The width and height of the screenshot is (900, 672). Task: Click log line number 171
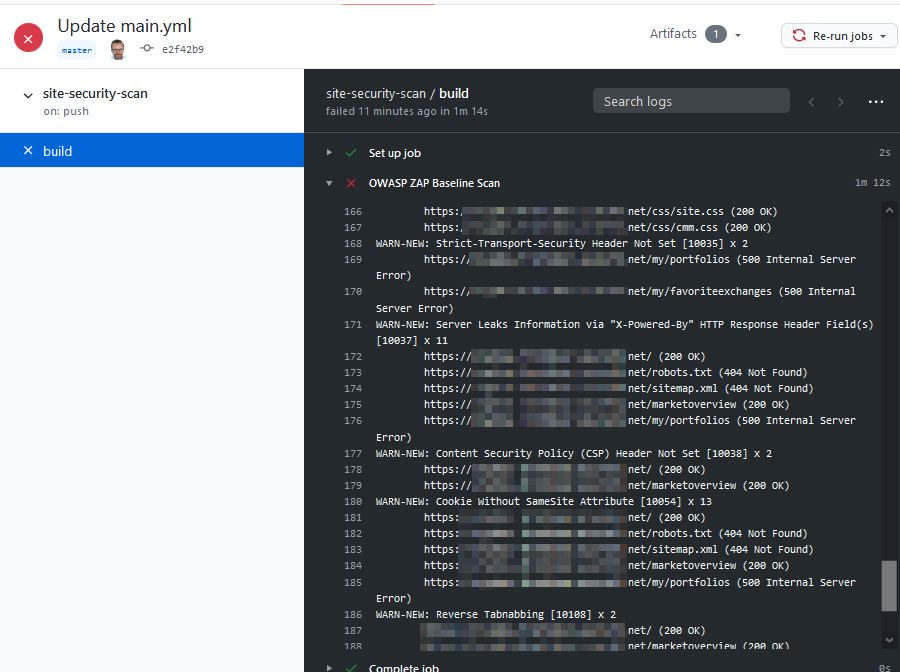tap(352, 324)
